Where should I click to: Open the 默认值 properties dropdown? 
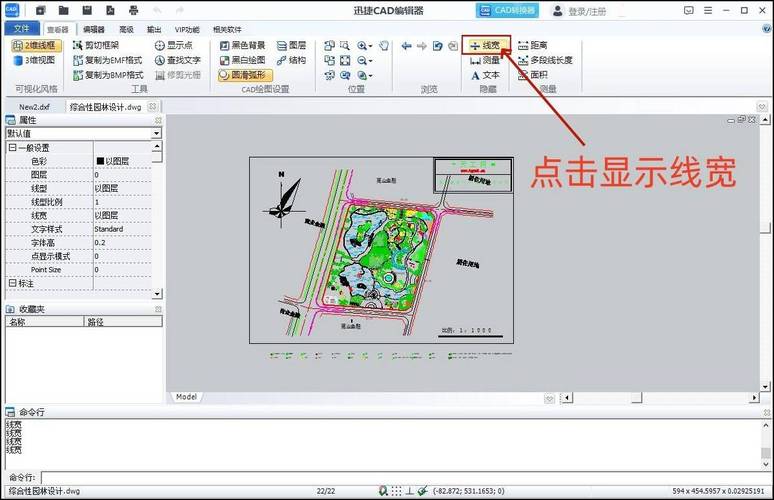[x=156, y=133]
